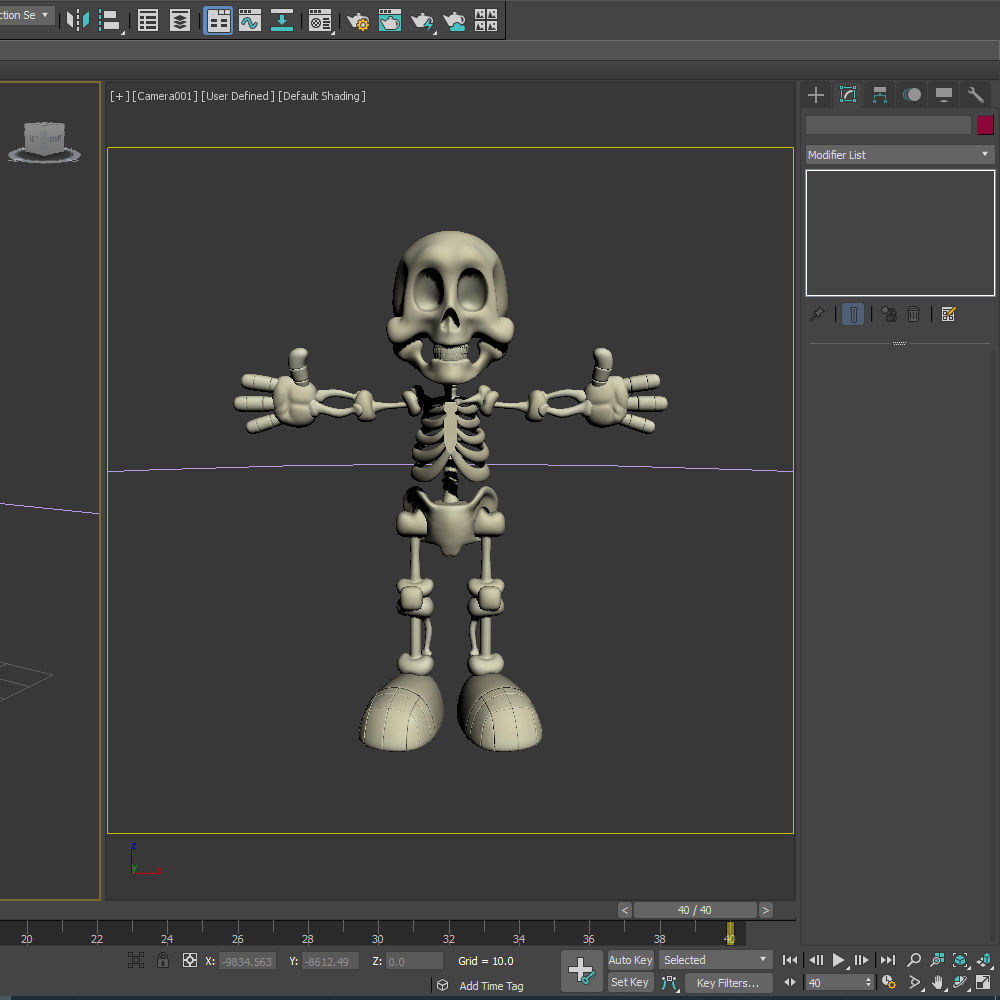The image size is (1000, 1000).
Task: Click the Y coordinate field
Action: pyautogui.click(x=330, y=961)
